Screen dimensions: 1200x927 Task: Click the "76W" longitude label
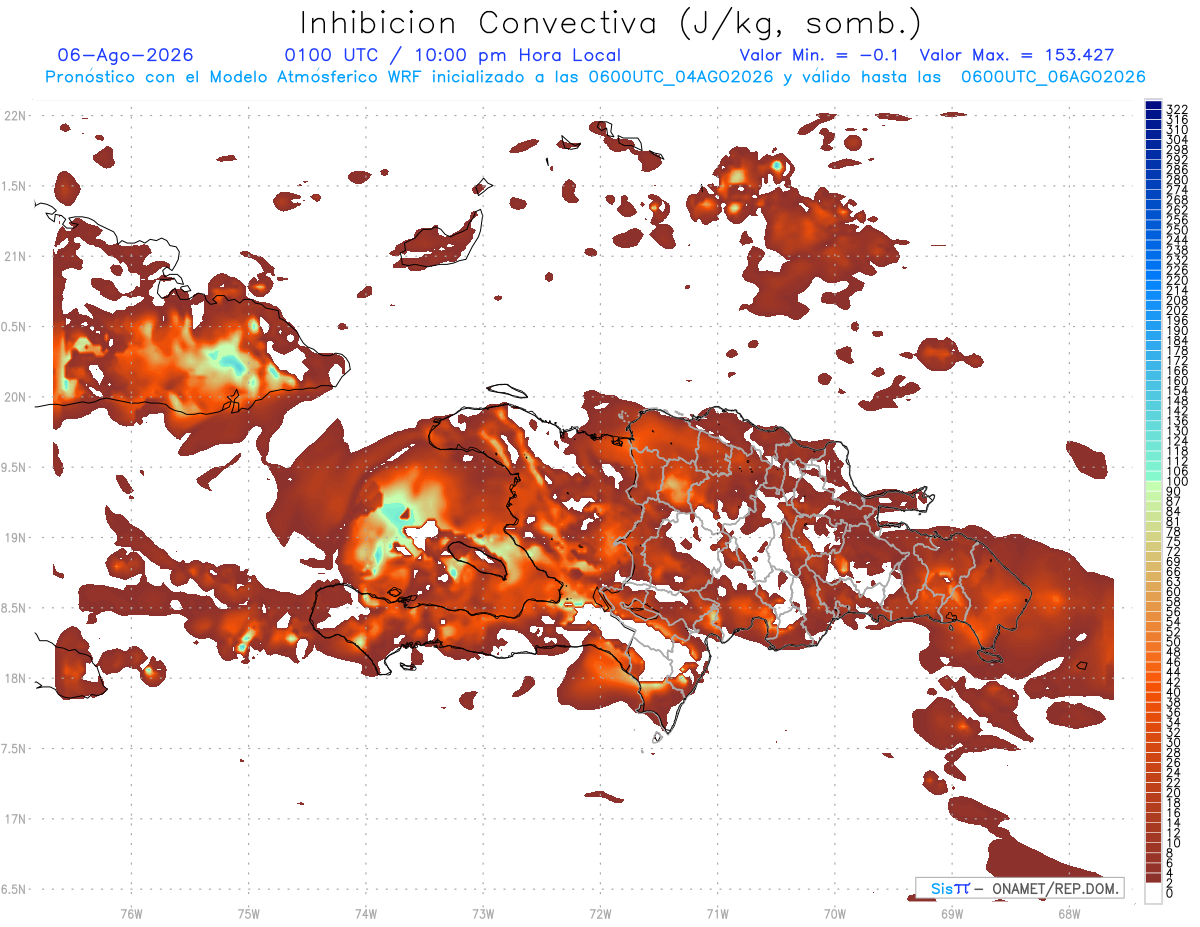[131, 913]
